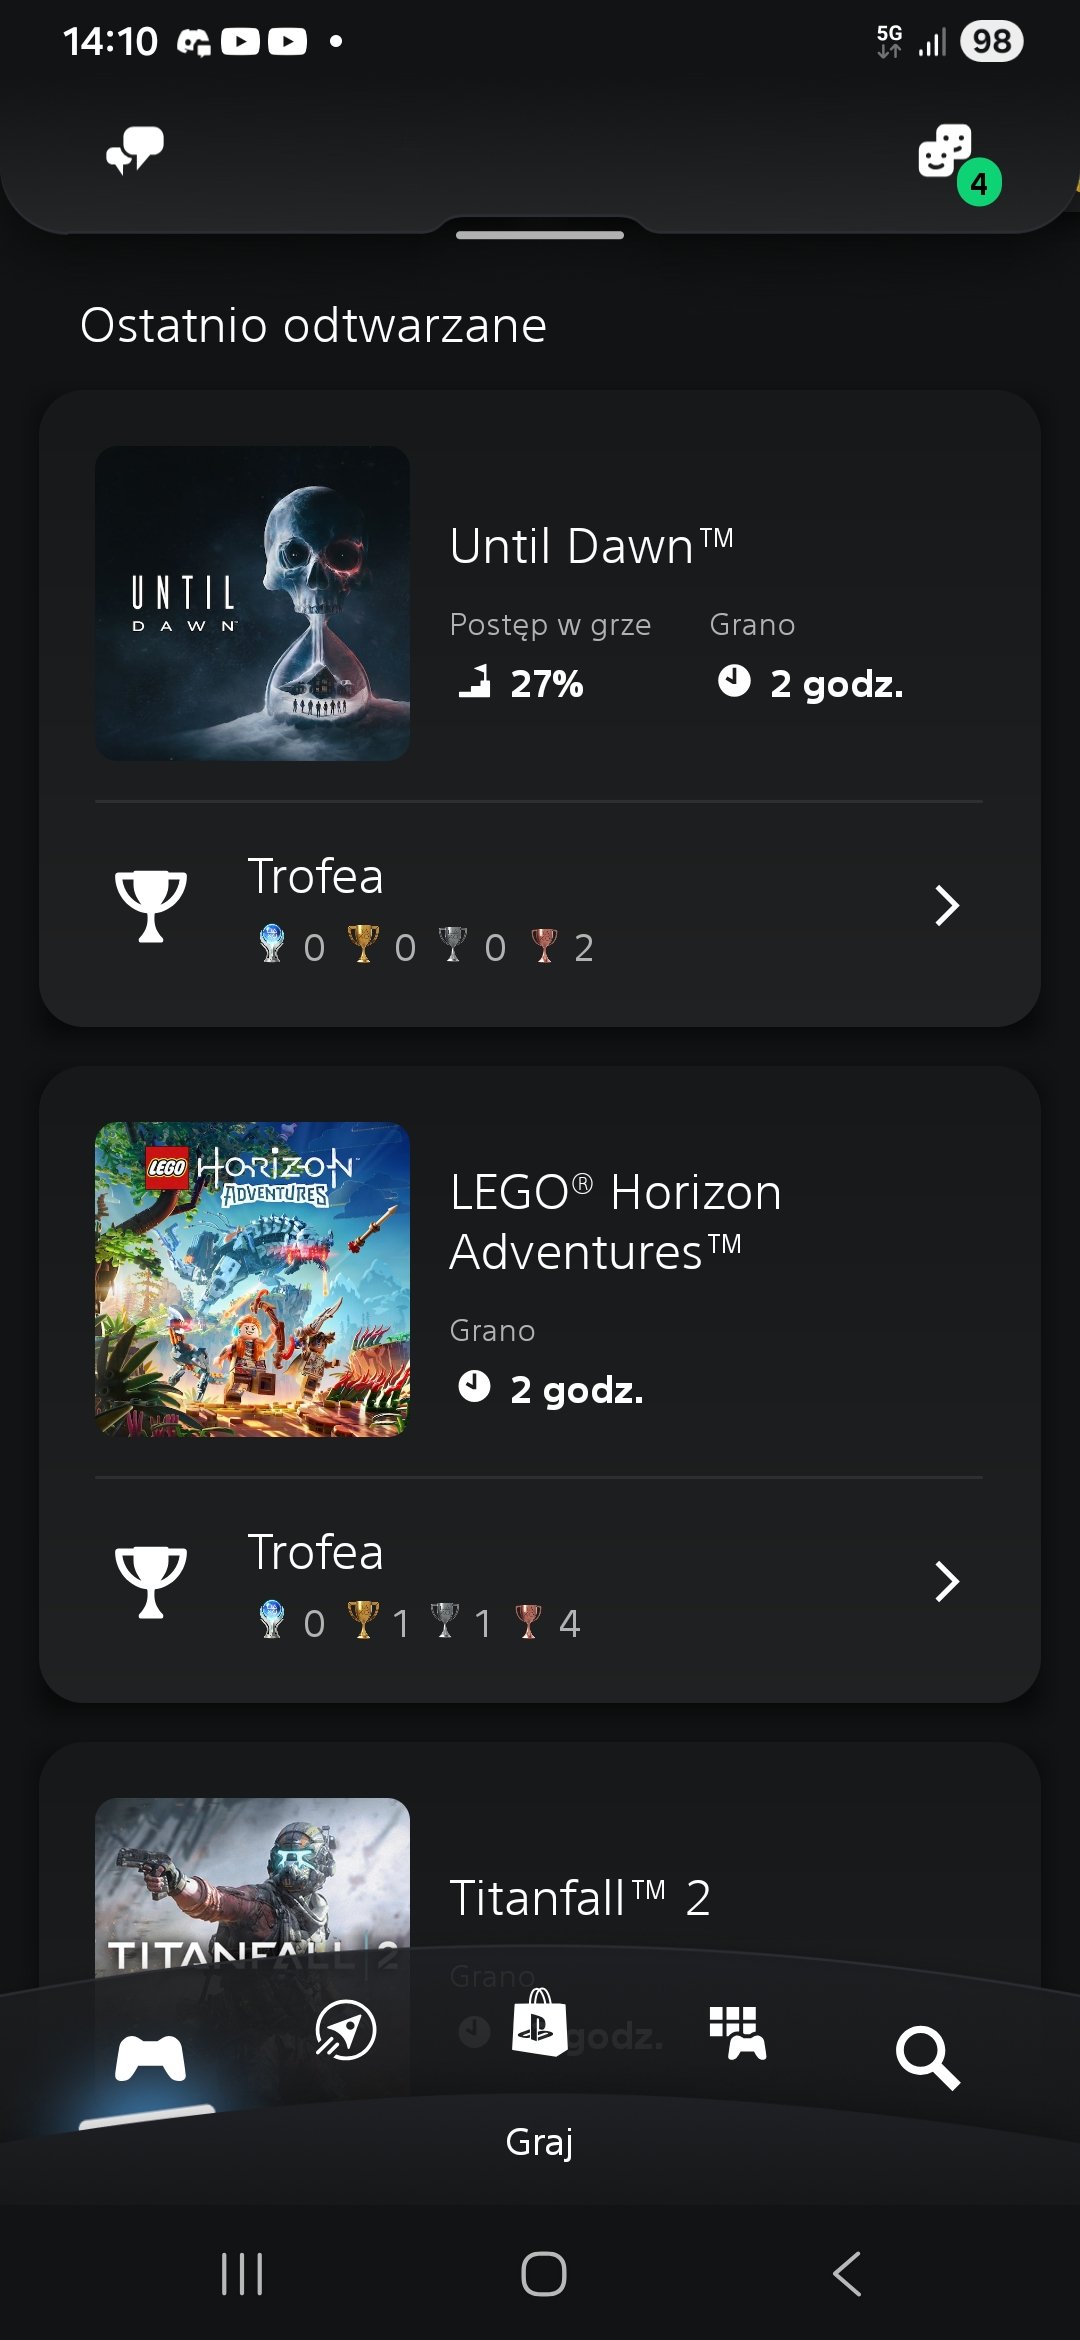Open the chat messages icon at top left
Viewport: 1080px width, 2340px height.
pyautogui.click(x=135, y=151)
